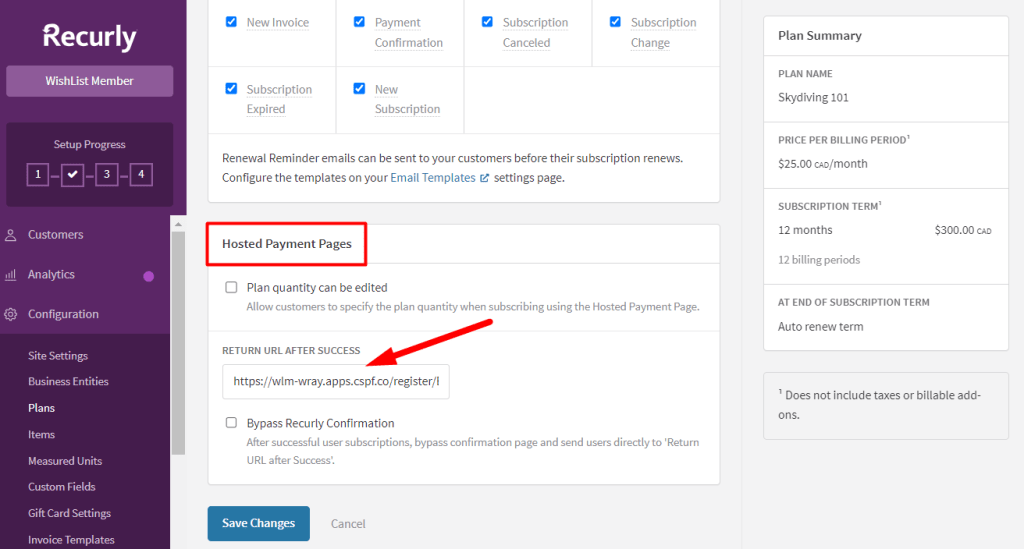Click the Recurly logo
The width and height of the screenshot is (1024, 549).
coord(89,37)
